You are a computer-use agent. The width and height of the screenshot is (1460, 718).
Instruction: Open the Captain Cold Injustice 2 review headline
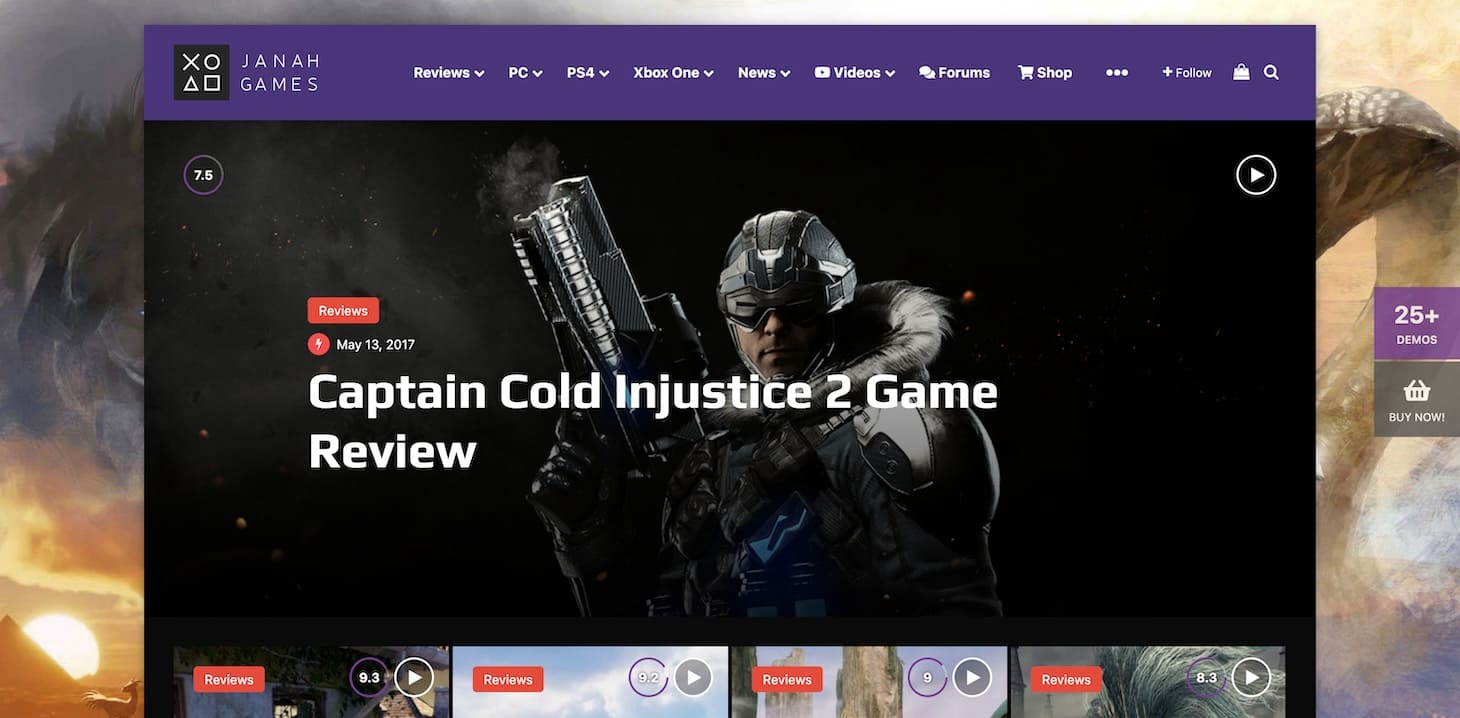pyautogui.click(x=652, y=420)
